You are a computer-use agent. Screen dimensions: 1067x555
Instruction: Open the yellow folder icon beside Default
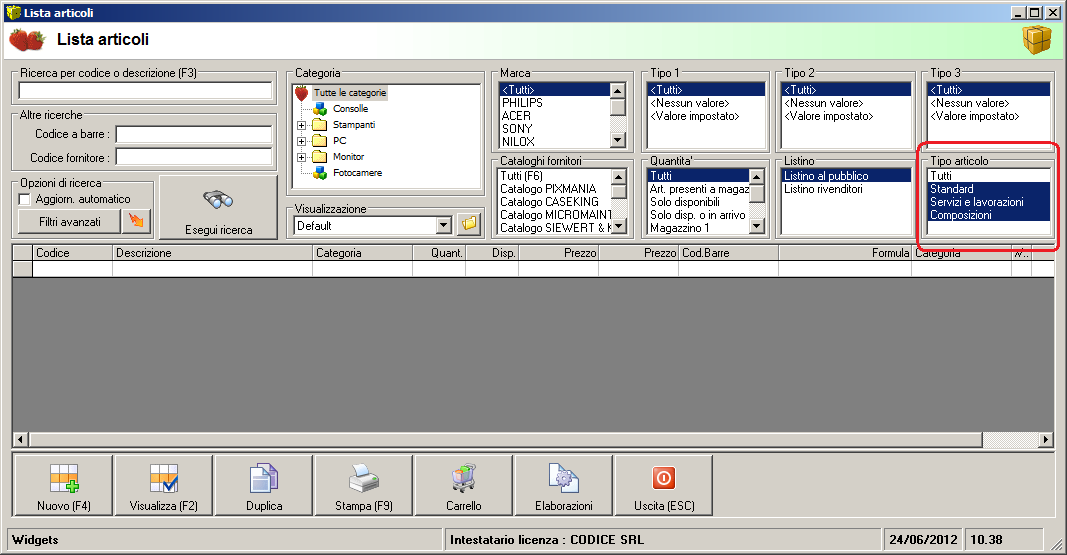coord(469,224)
